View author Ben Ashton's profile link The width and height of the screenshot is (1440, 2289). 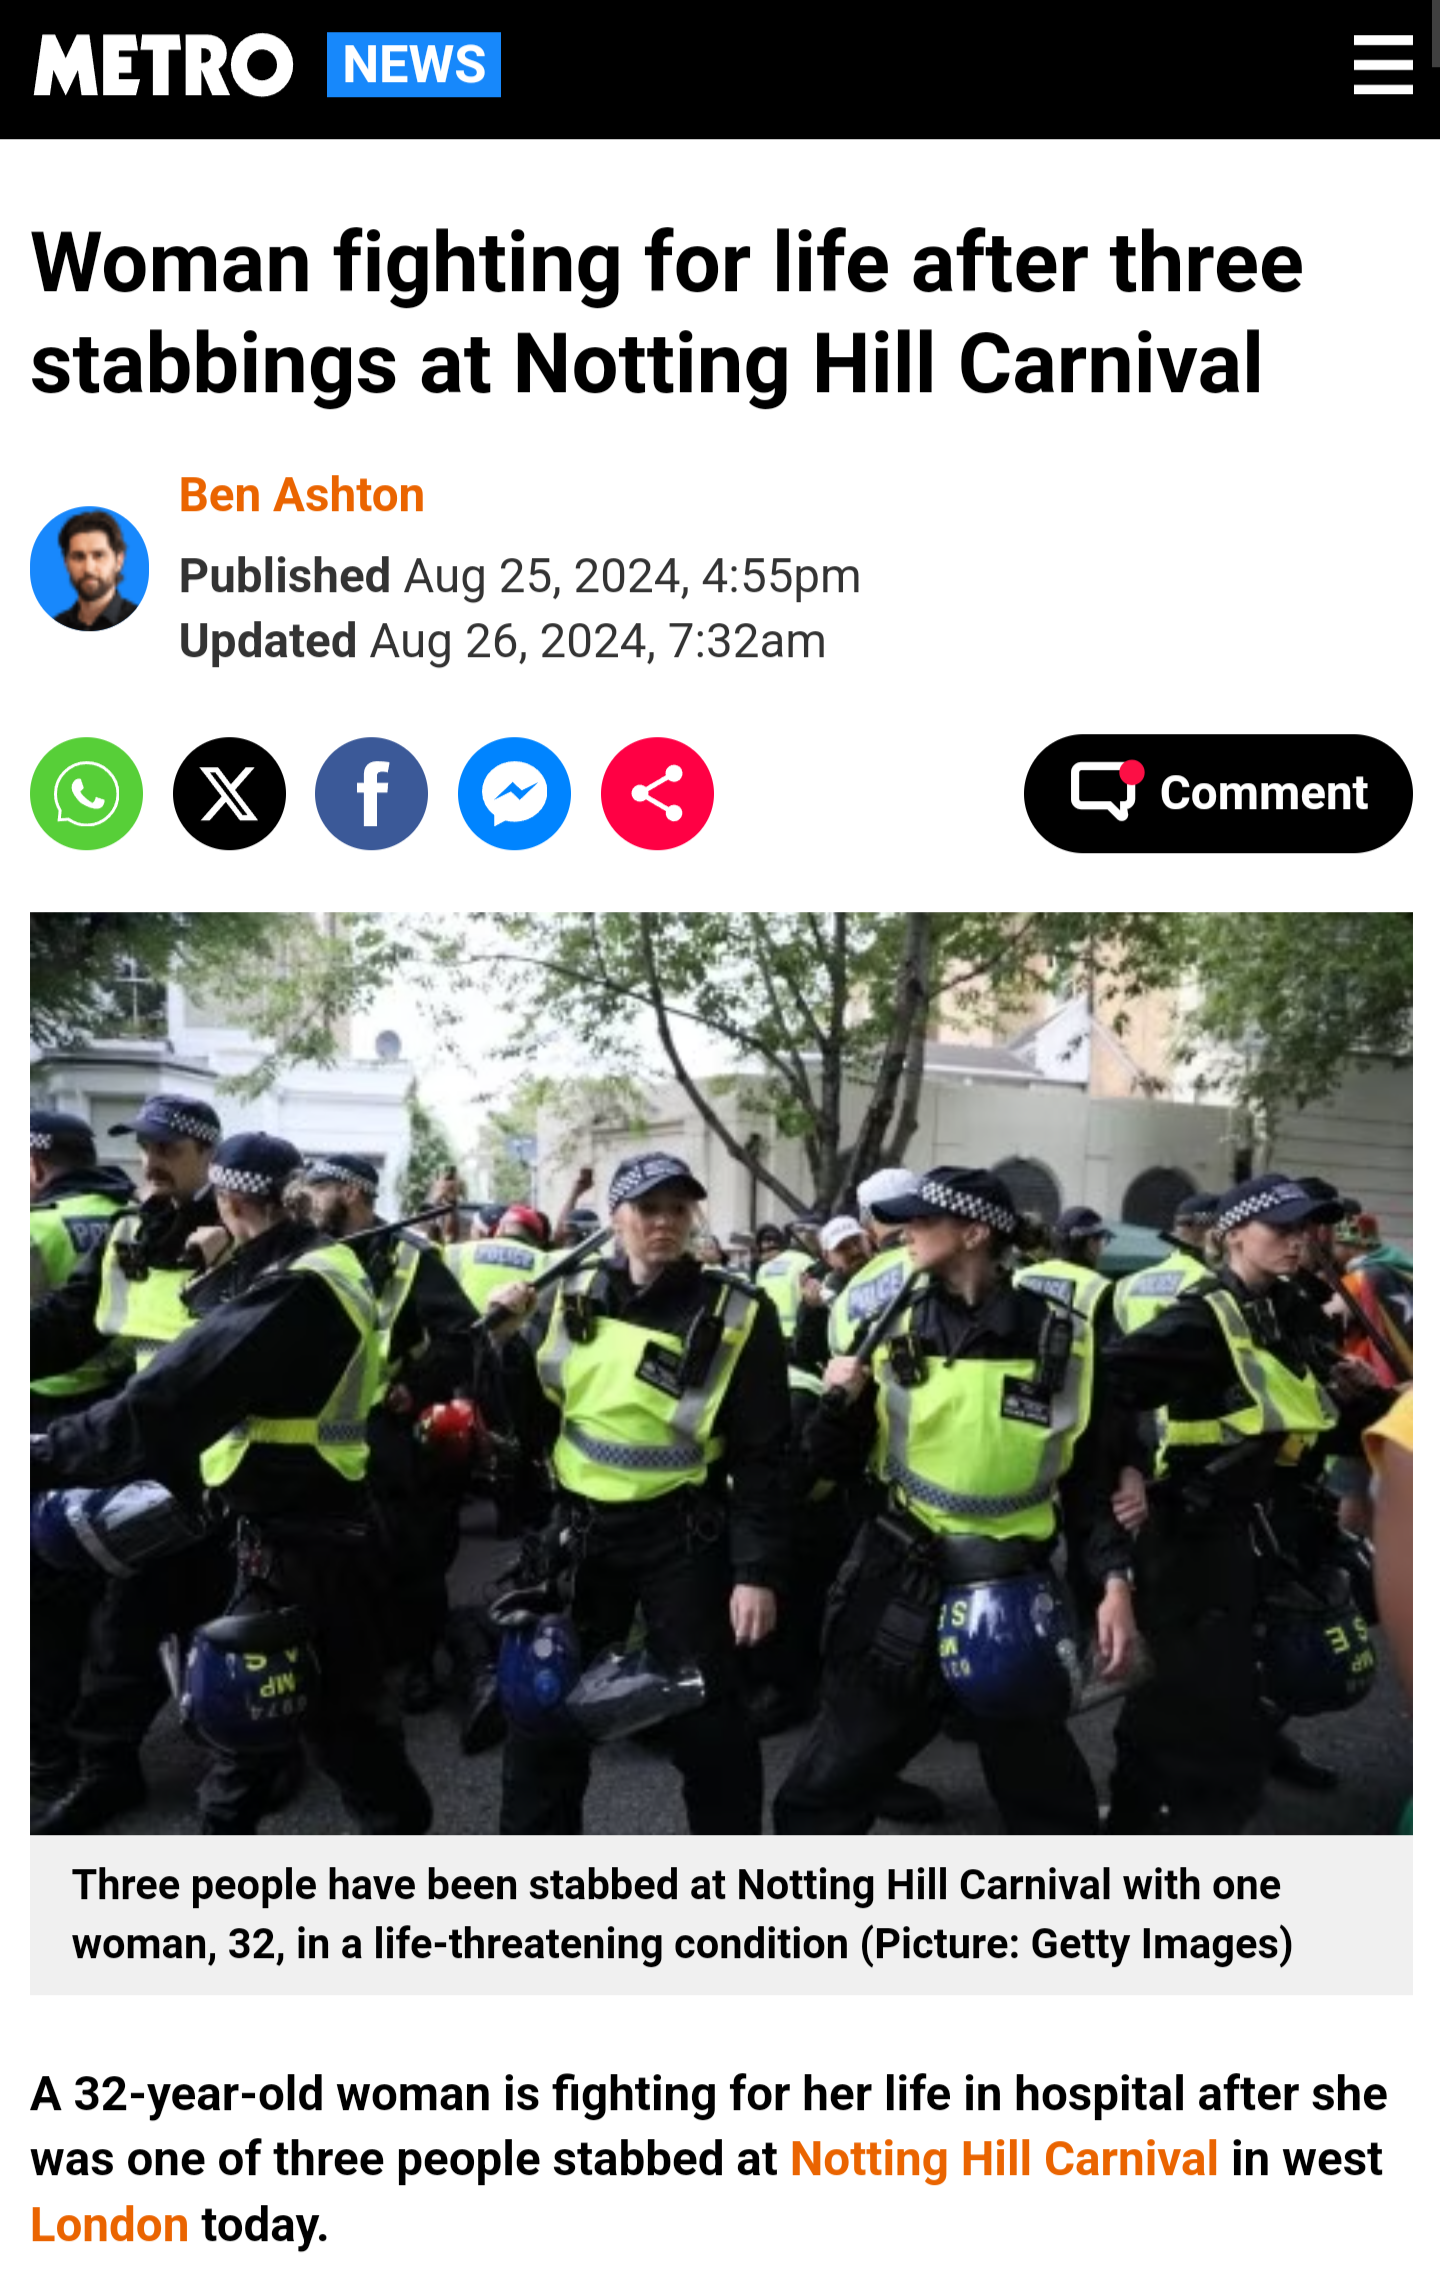pyautogui.click(x=302, y=495)
